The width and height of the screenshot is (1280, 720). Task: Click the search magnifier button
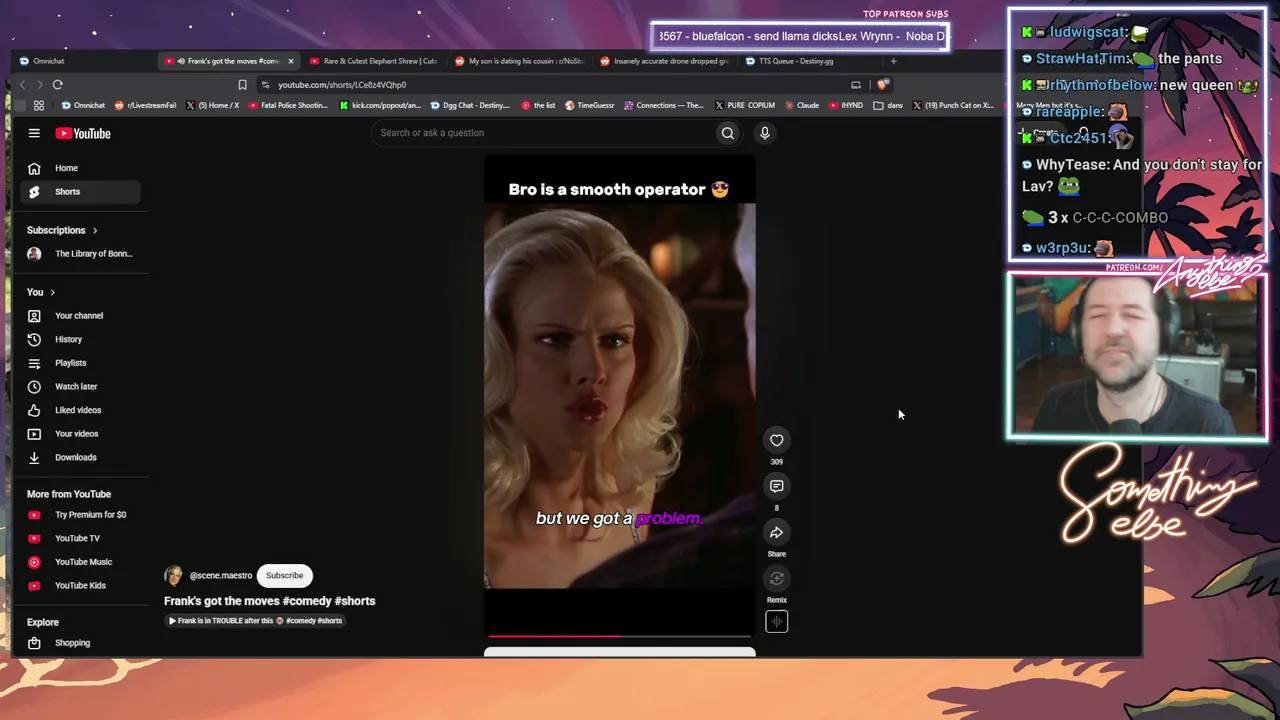point(728,133)
